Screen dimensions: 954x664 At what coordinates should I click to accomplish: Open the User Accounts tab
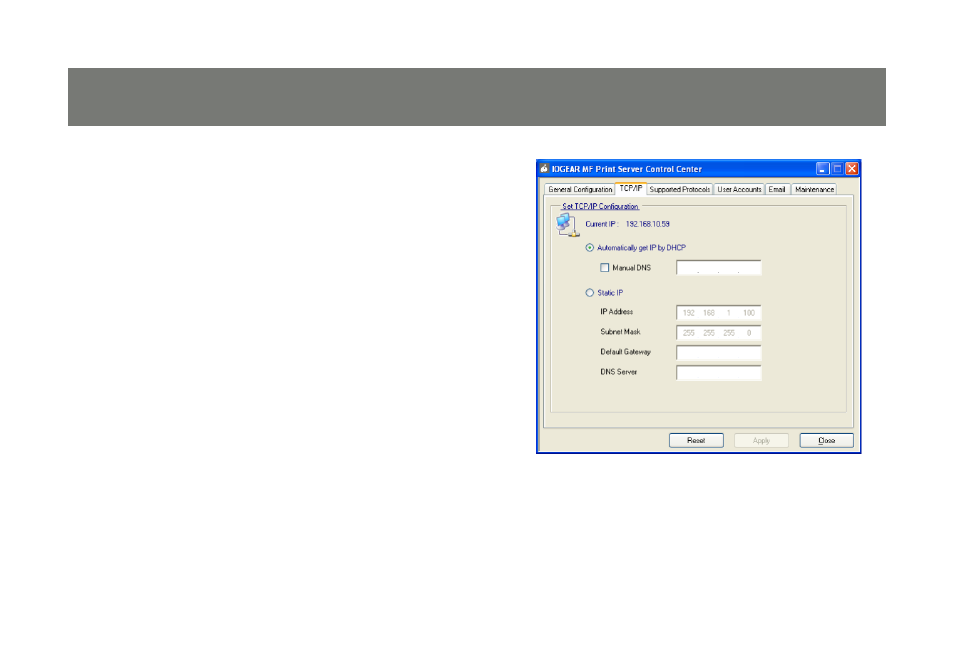[739, 189]
